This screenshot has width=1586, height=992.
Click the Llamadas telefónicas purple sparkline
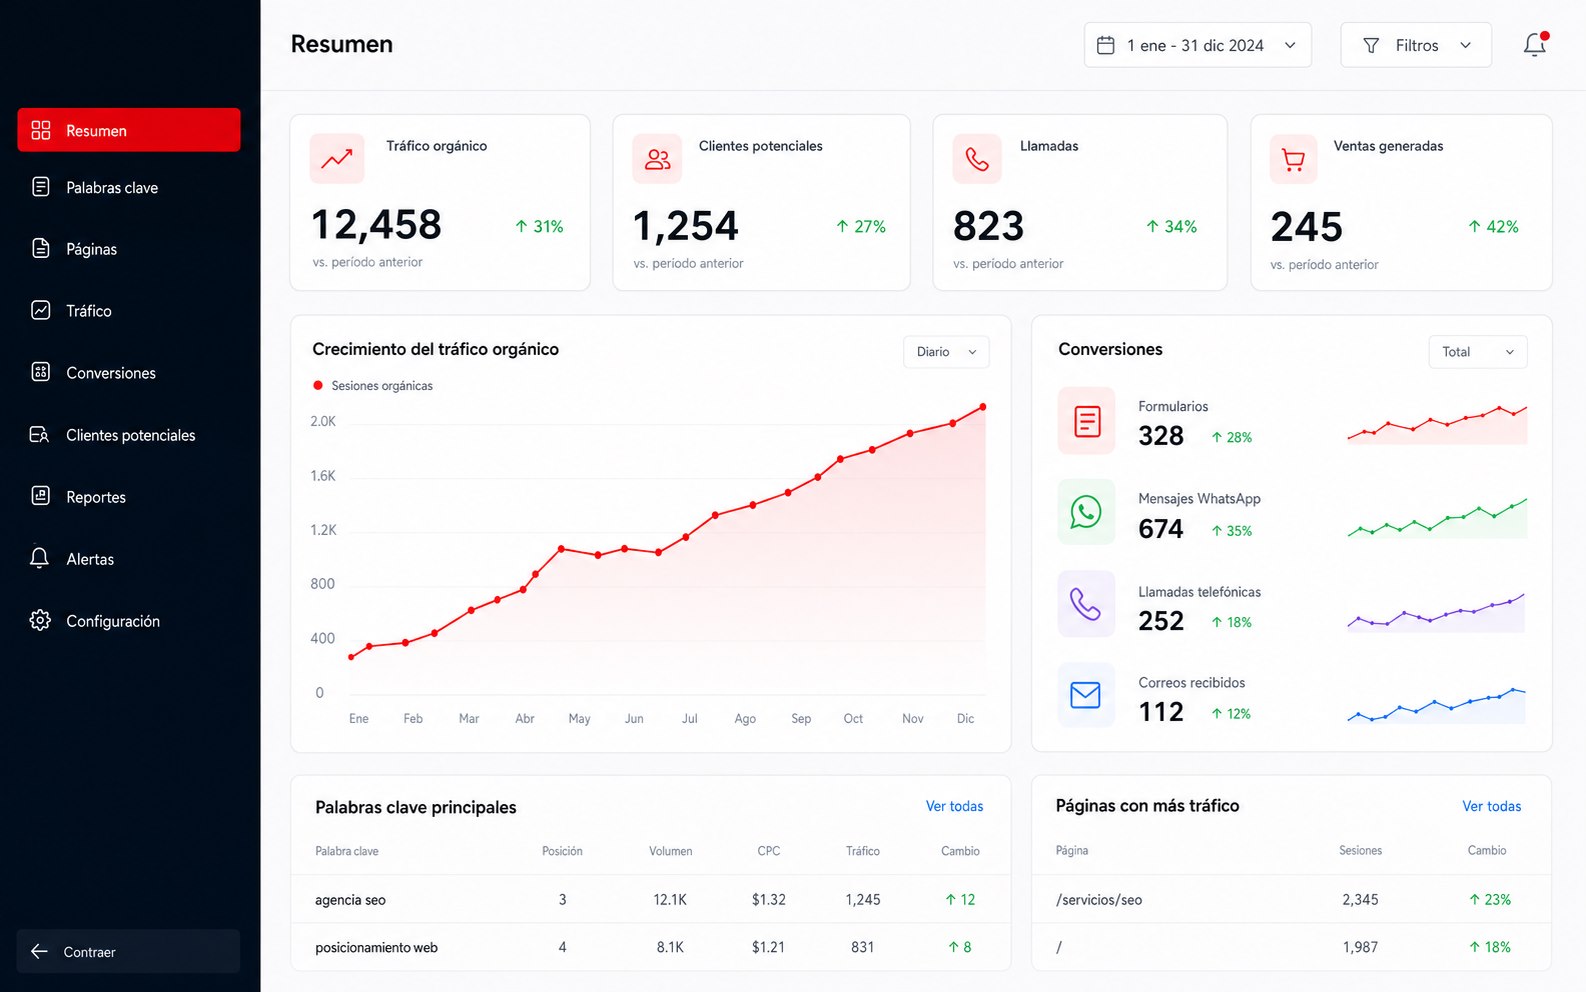coord(1436,612)
